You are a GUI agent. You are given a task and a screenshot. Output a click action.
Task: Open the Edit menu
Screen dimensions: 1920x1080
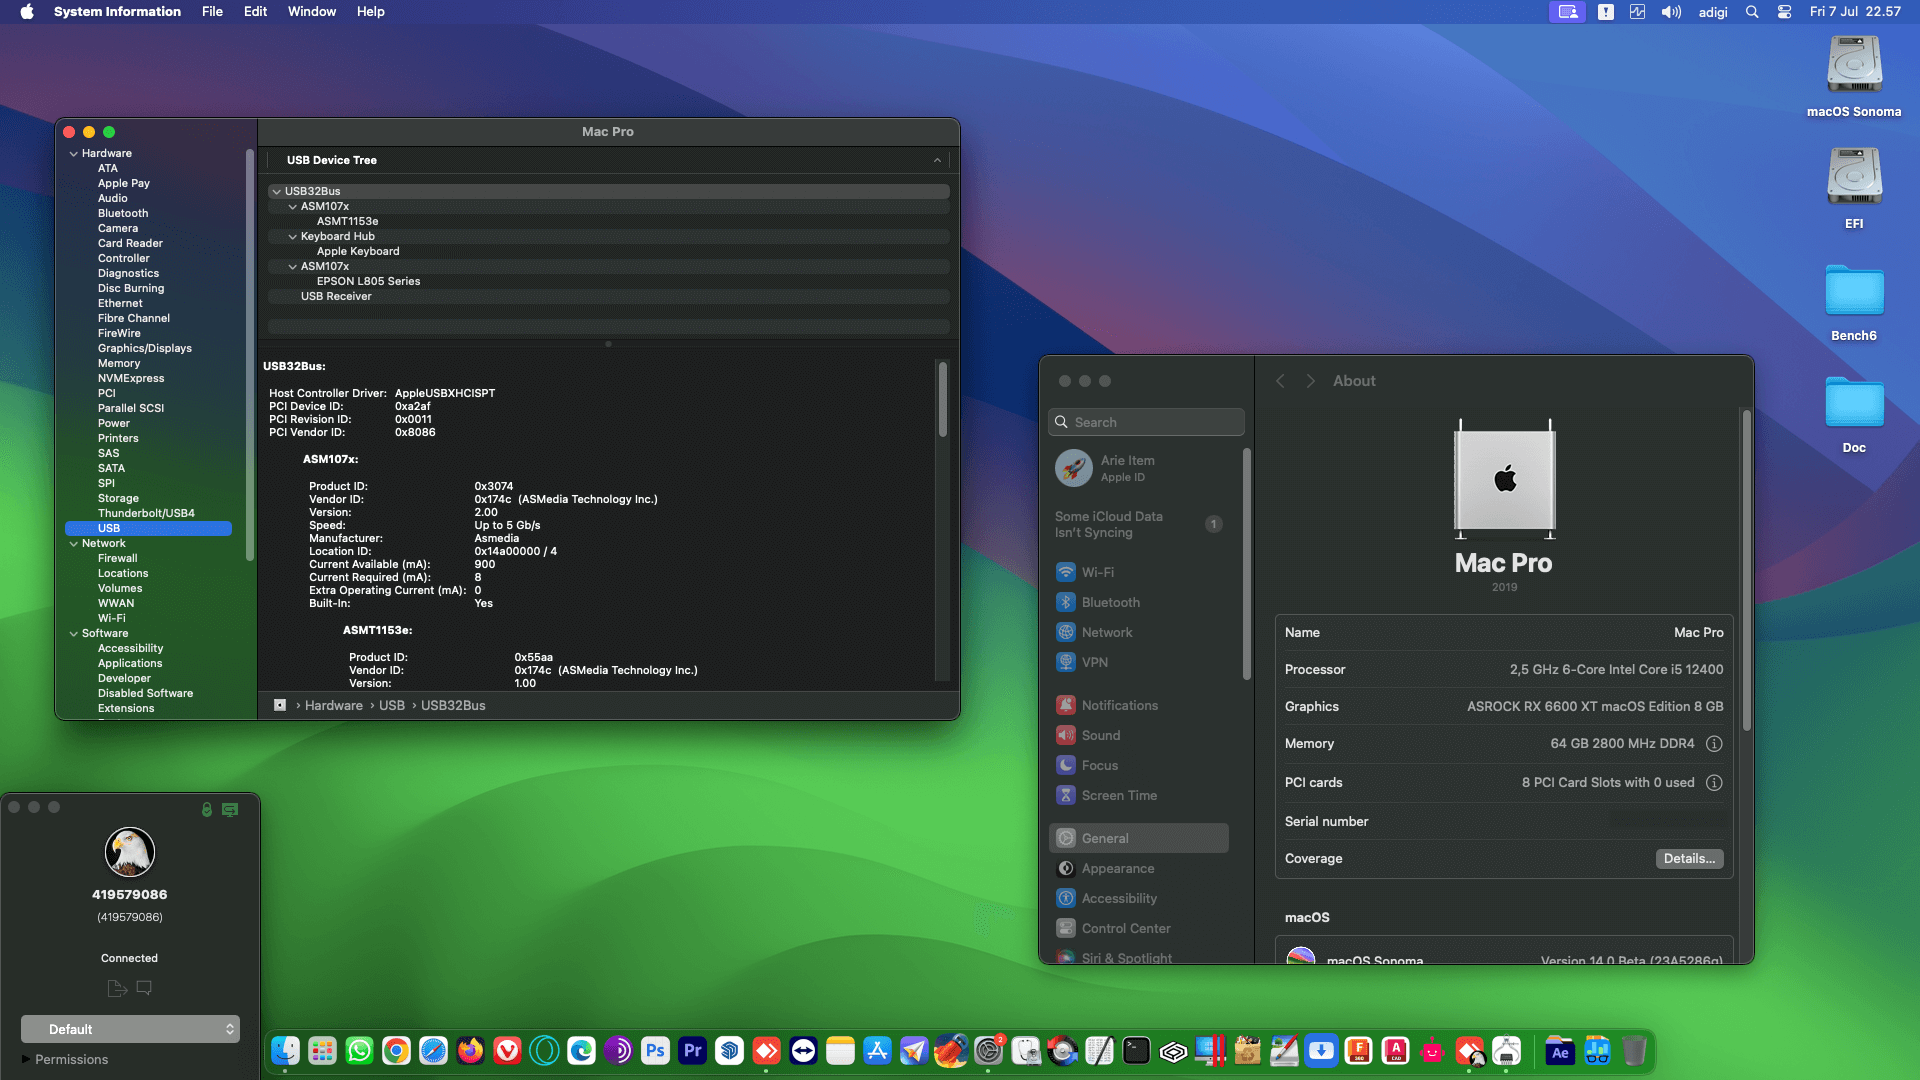pyautogui.click(x=255, y=12)
